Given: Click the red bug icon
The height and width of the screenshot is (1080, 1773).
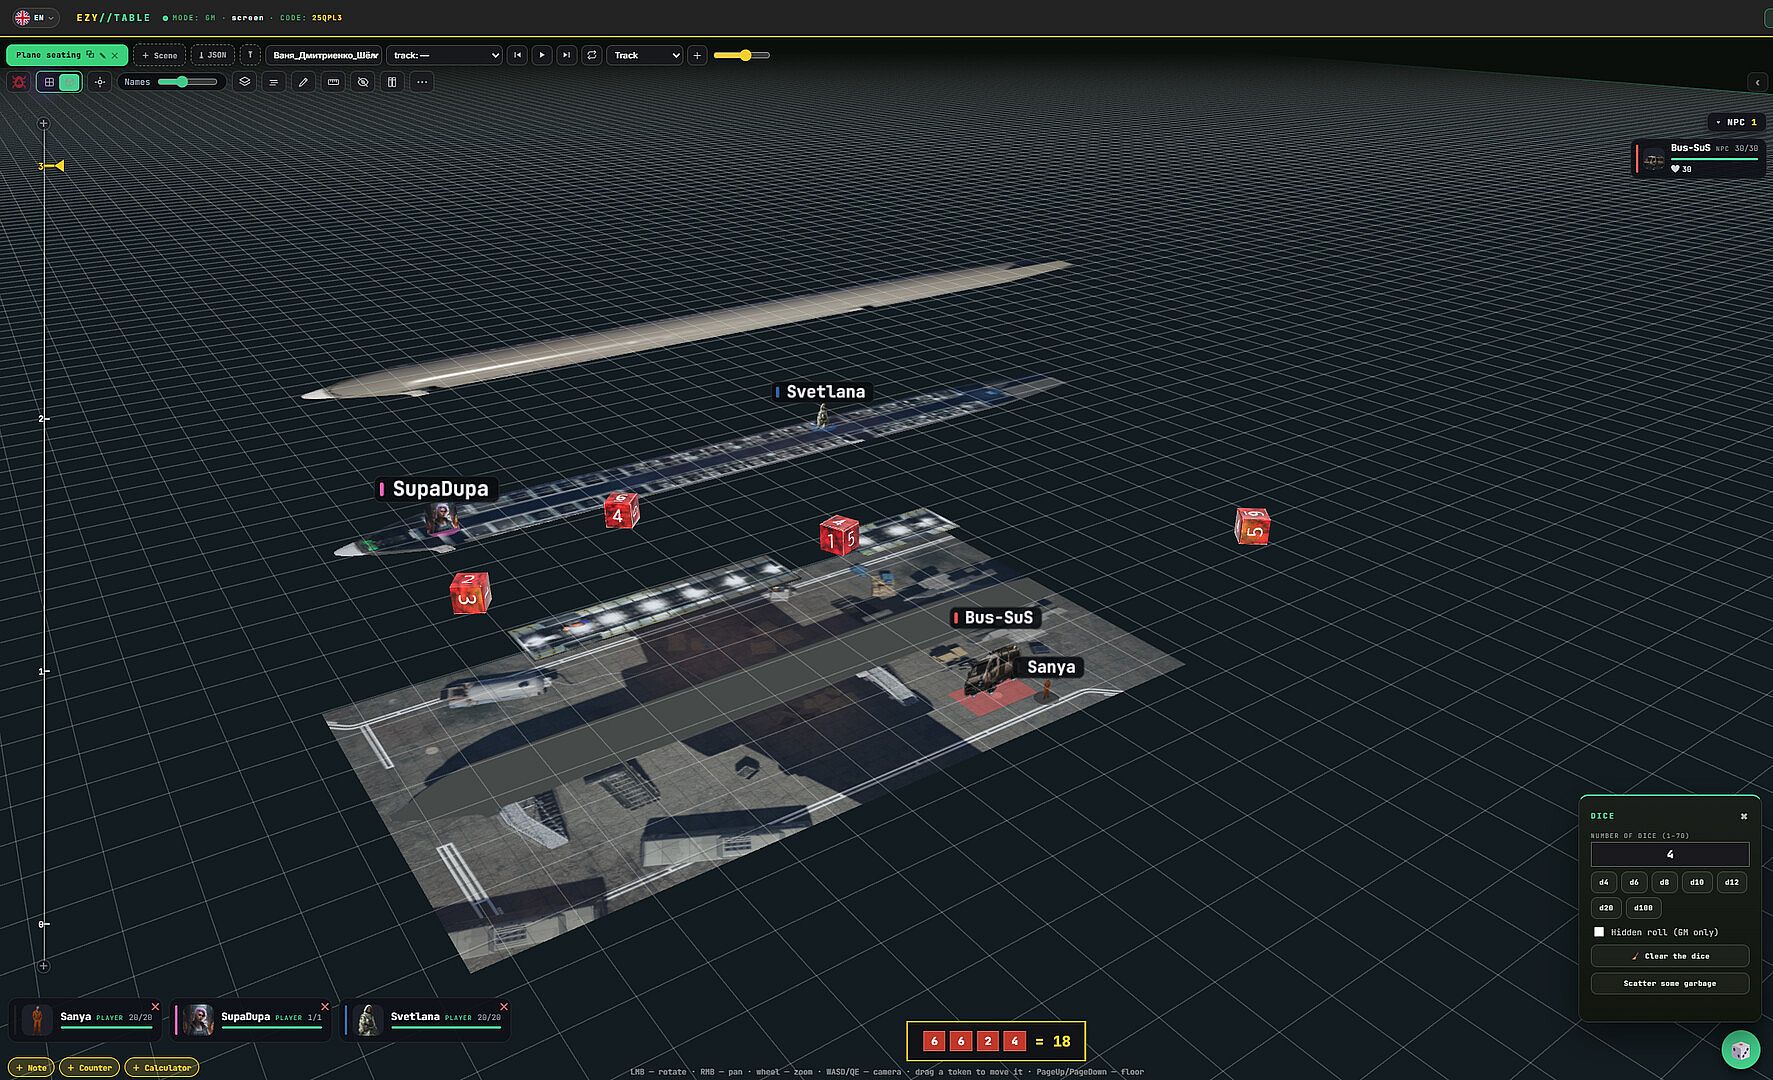Looking at the screenshot, I should tap(19, 82).
